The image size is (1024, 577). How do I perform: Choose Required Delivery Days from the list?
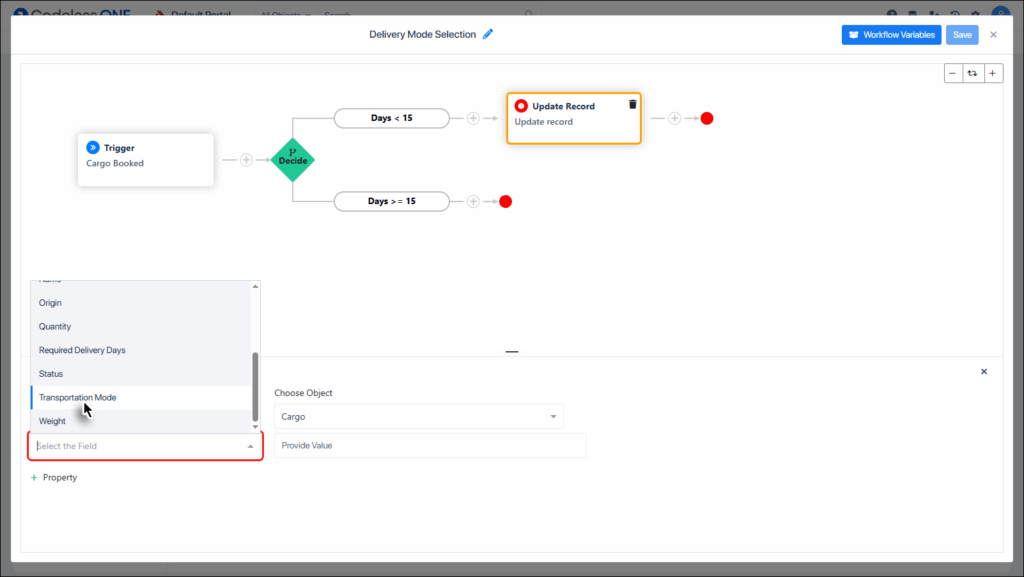[82, 350]
